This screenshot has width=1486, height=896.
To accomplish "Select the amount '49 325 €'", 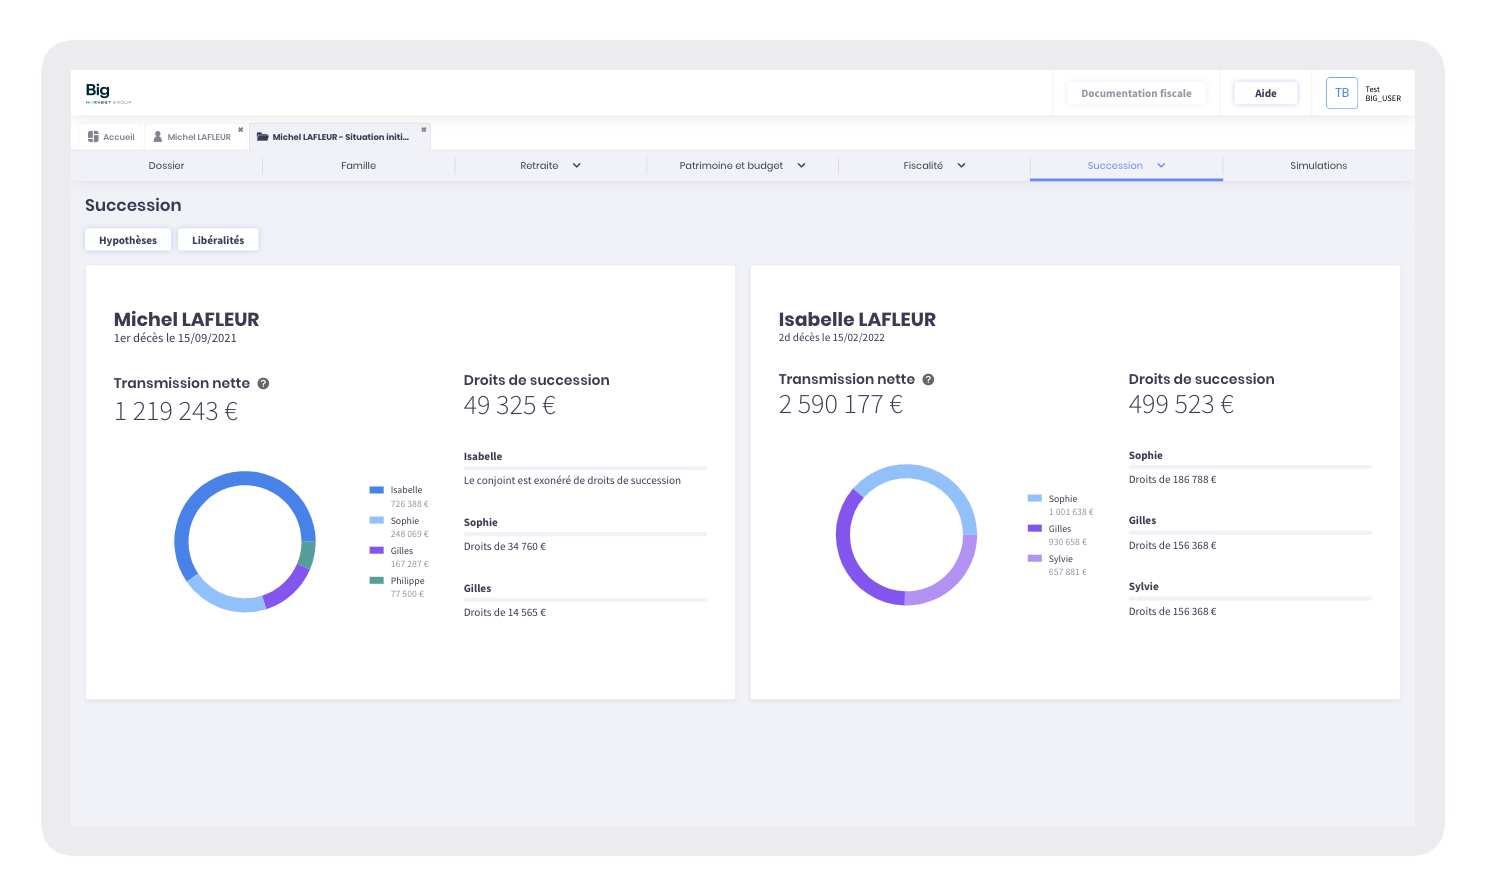I will click(x=510, y=405).
